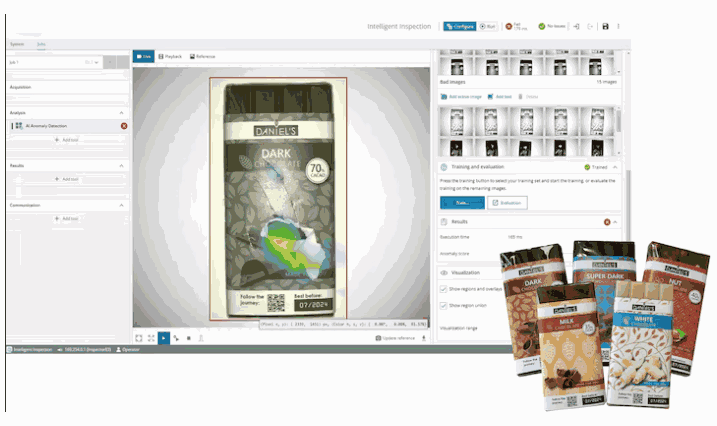Click the fit-to-view icon below image
The height and width of the screenshot is (426, 717).
coord(138,338)
